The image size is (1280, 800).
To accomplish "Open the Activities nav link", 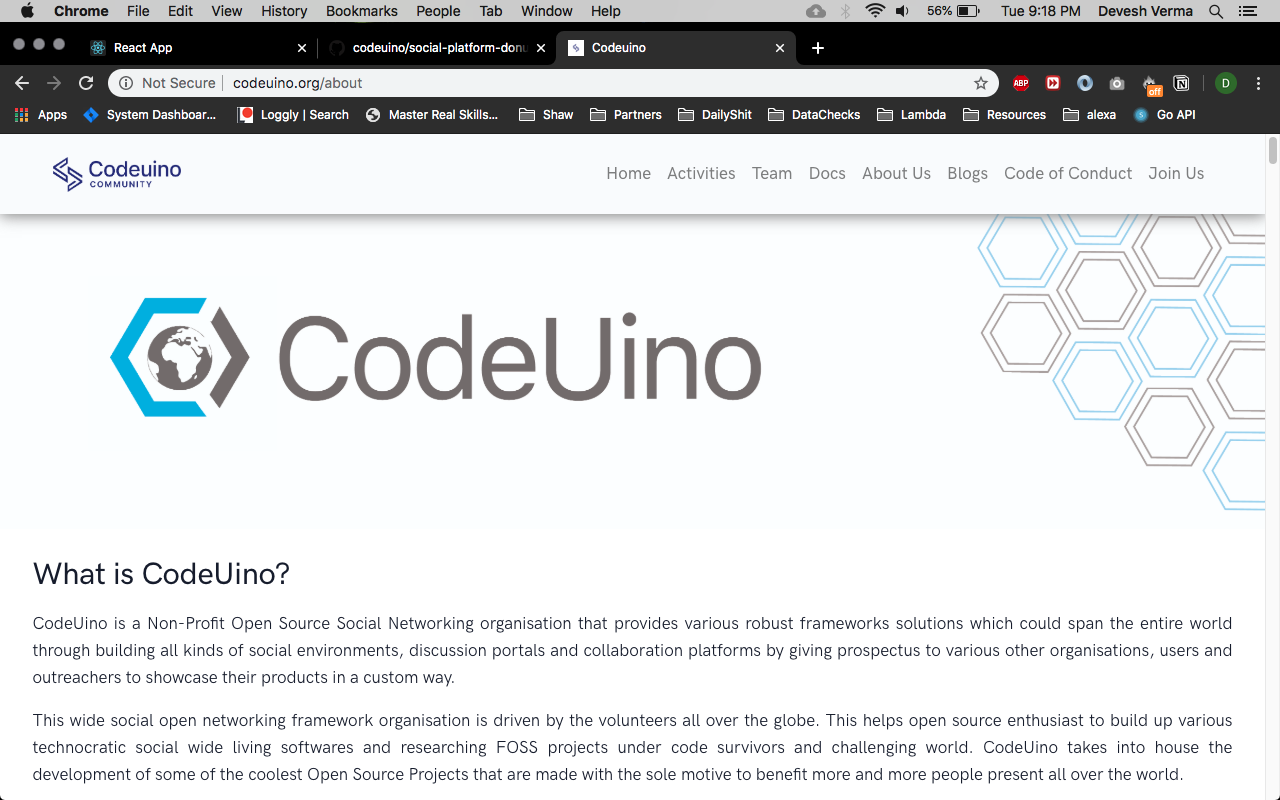I will (x=701, y=173).
